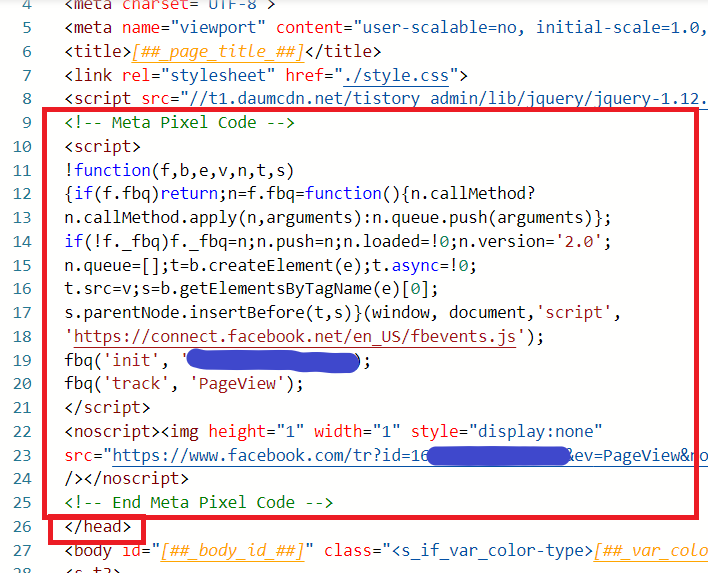Click n.callMethod.apply text on line 13
The image size is (708, 573).
coord(150,218)
